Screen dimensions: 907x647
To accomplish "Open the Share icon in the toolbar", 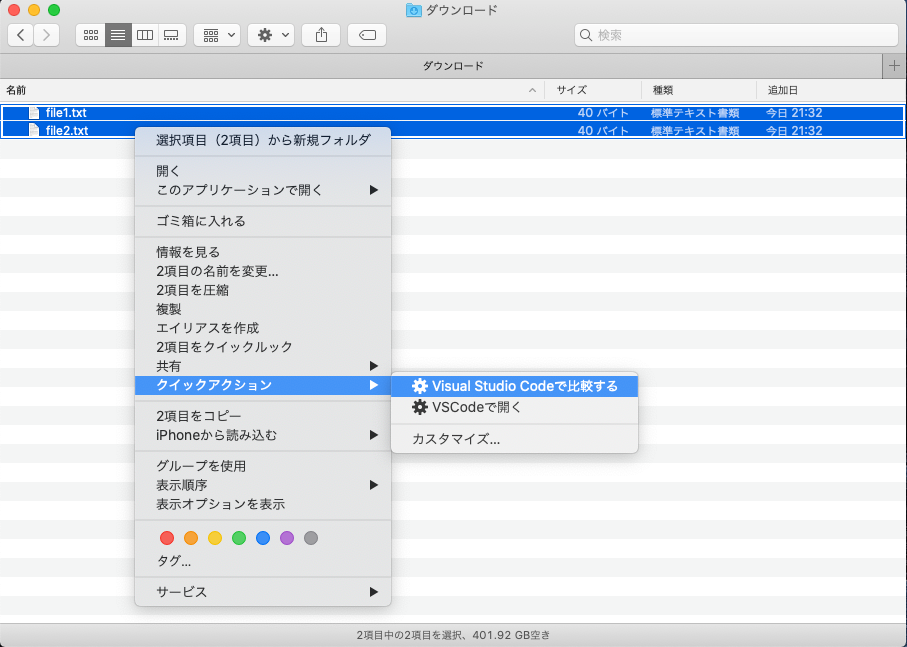I will 320,35.
